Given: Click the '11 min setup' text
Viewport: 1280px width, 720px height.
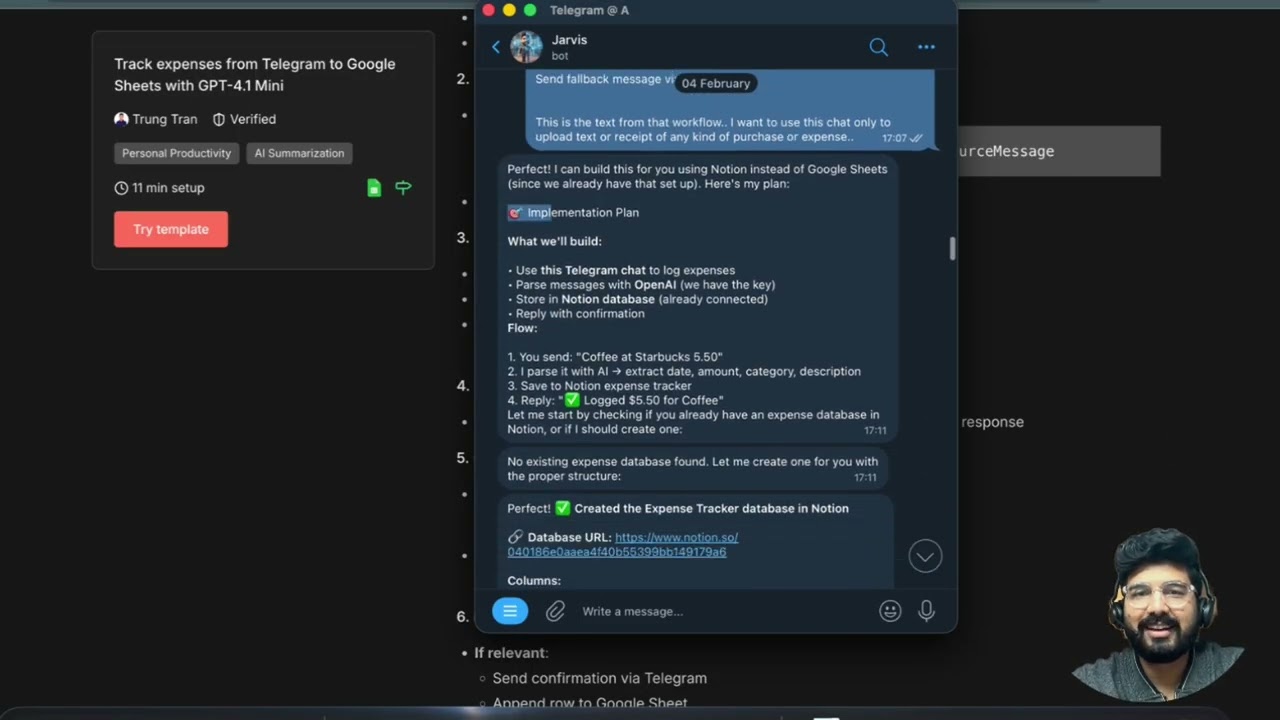Looking at the screenshot, I should 168,188.
